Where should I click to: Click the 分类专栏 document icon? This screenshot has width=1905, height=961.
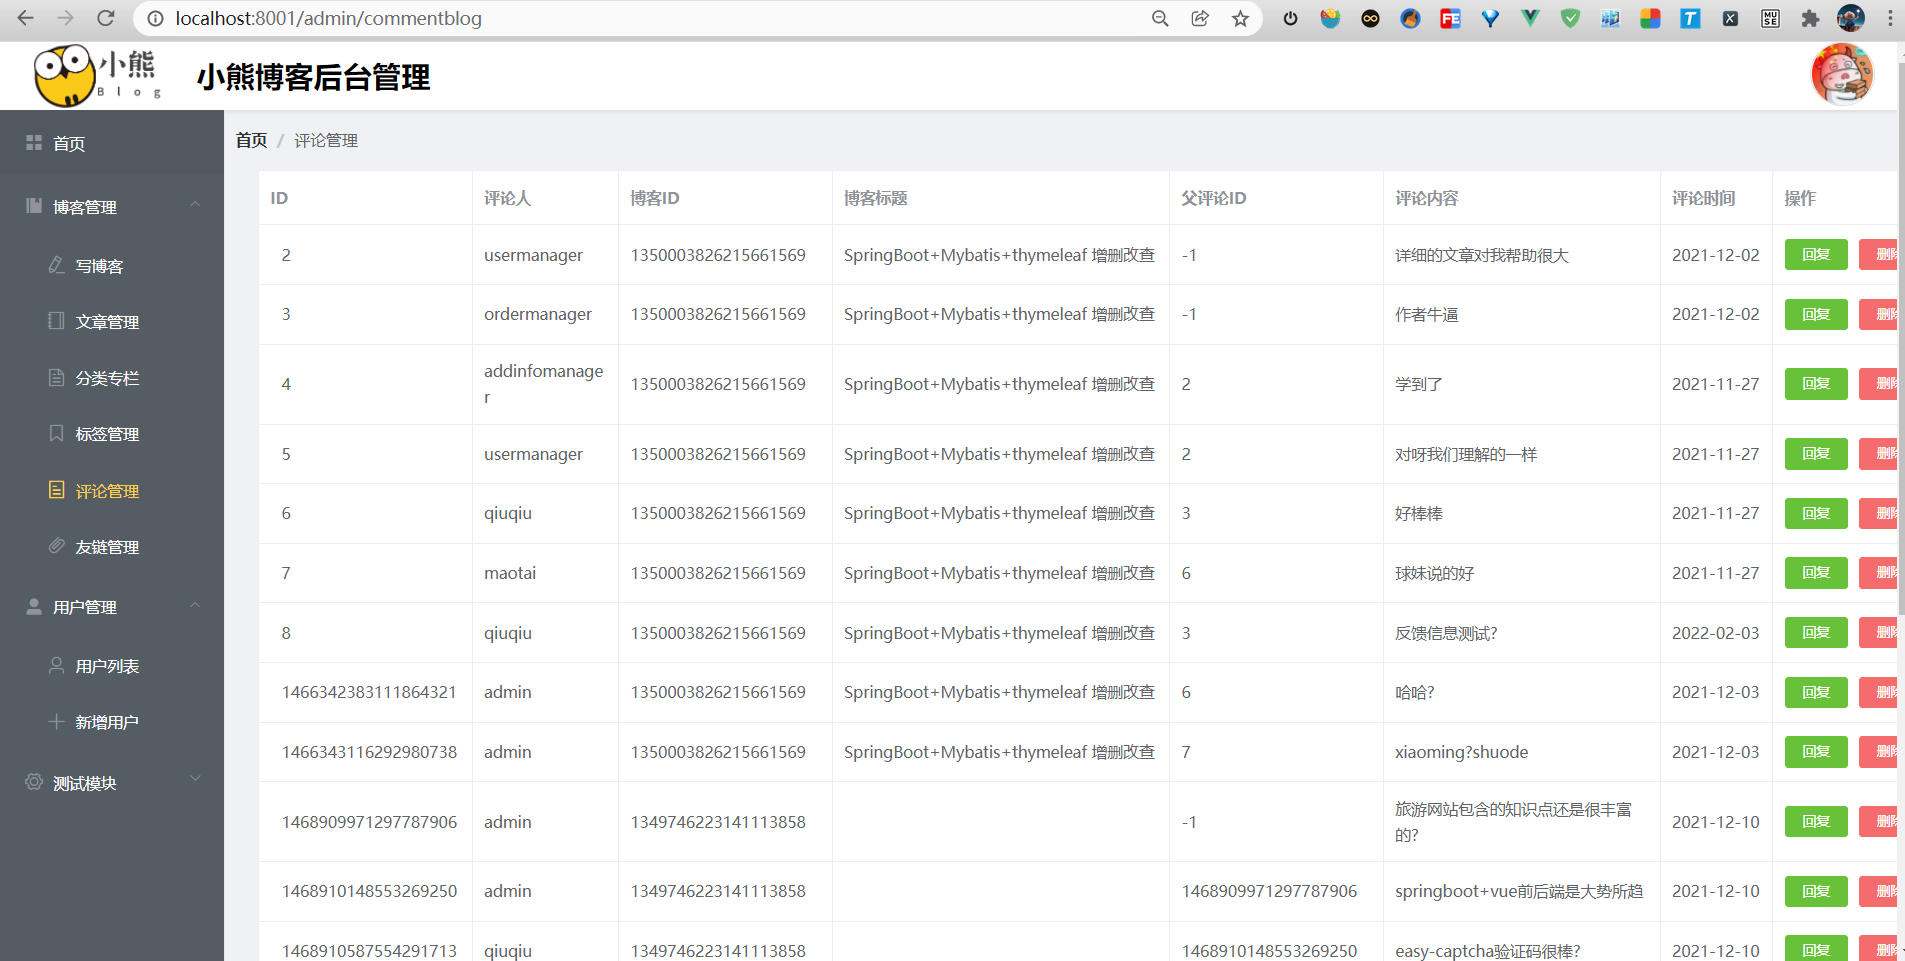pos(57,377)
